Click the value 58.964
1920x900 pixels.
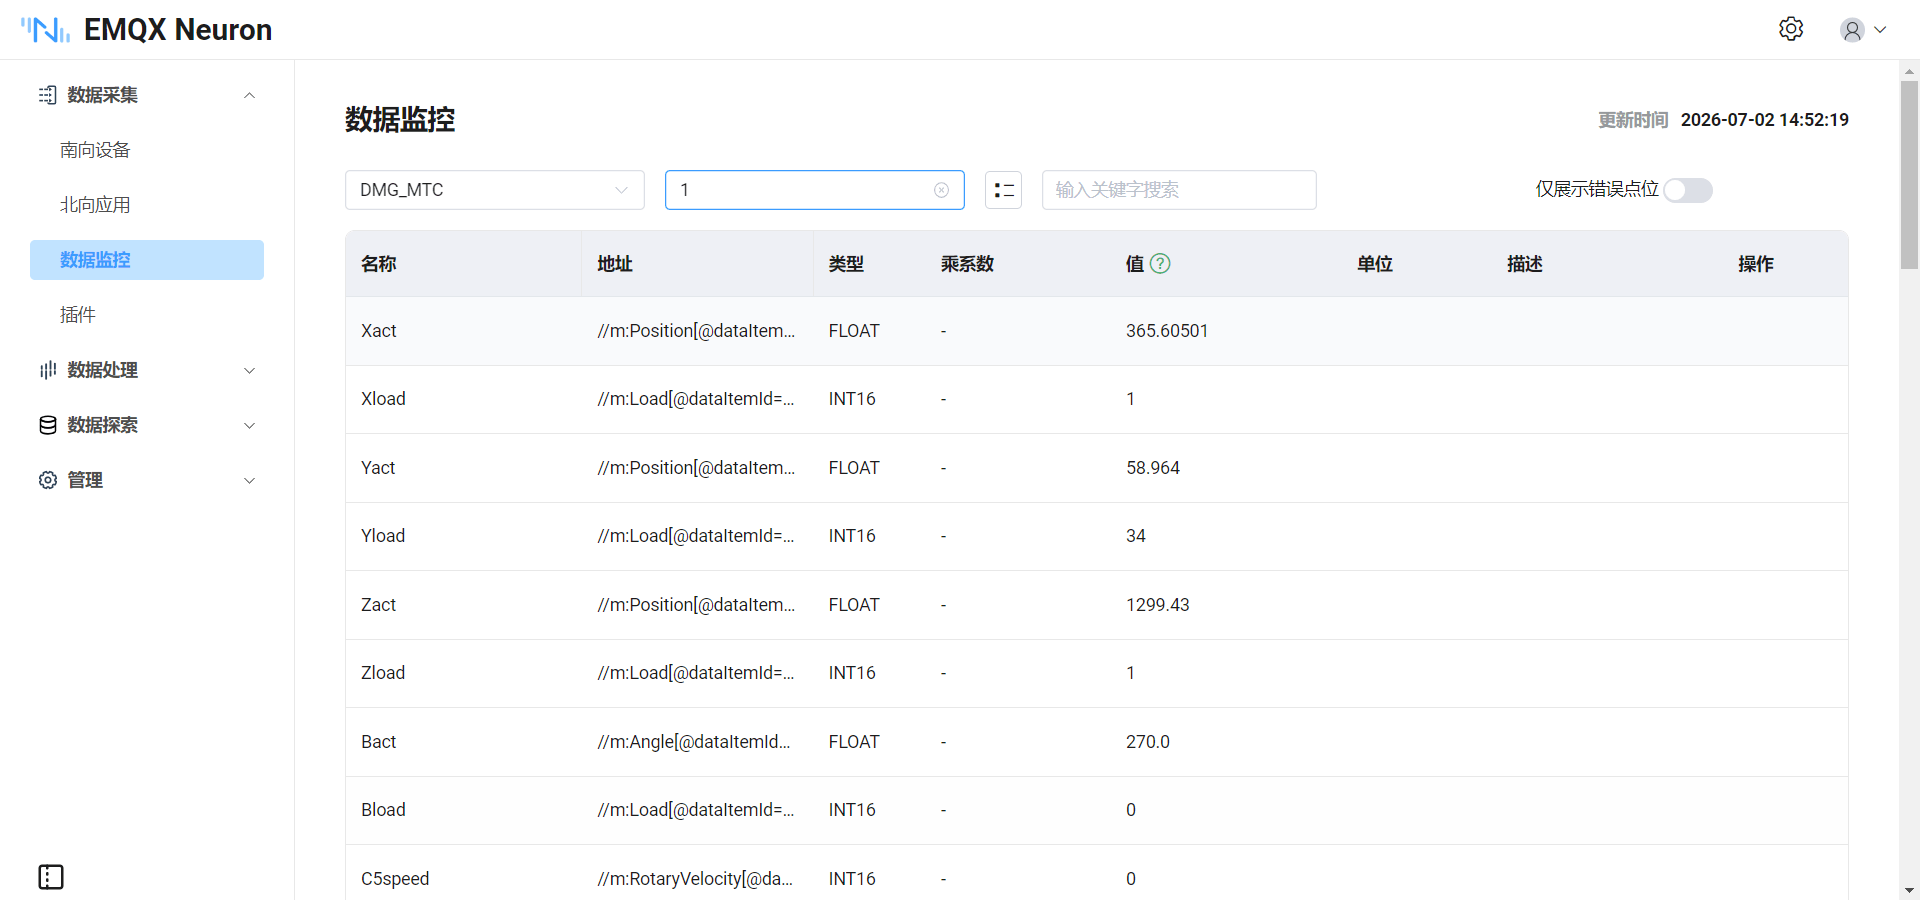[x=1153, y=468]
